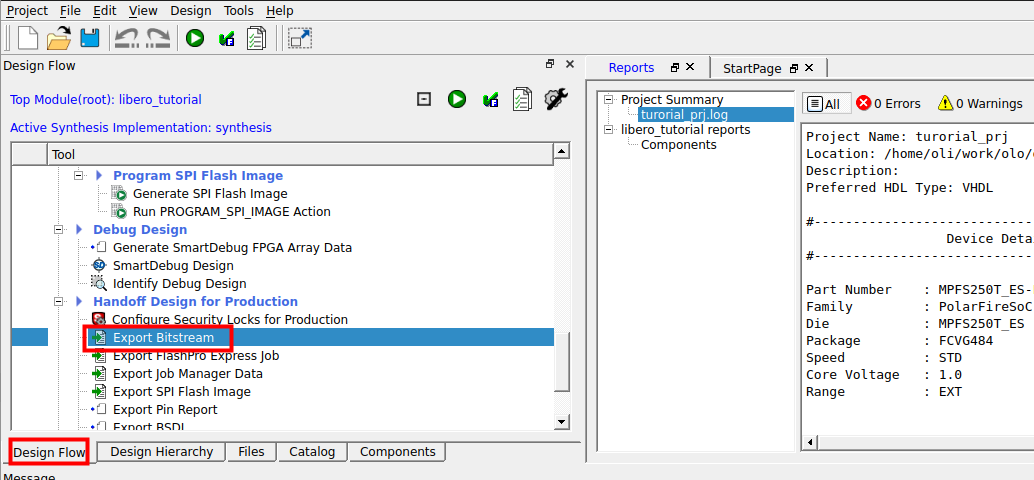Collapse the Project Summary tree node

[608, 100]
